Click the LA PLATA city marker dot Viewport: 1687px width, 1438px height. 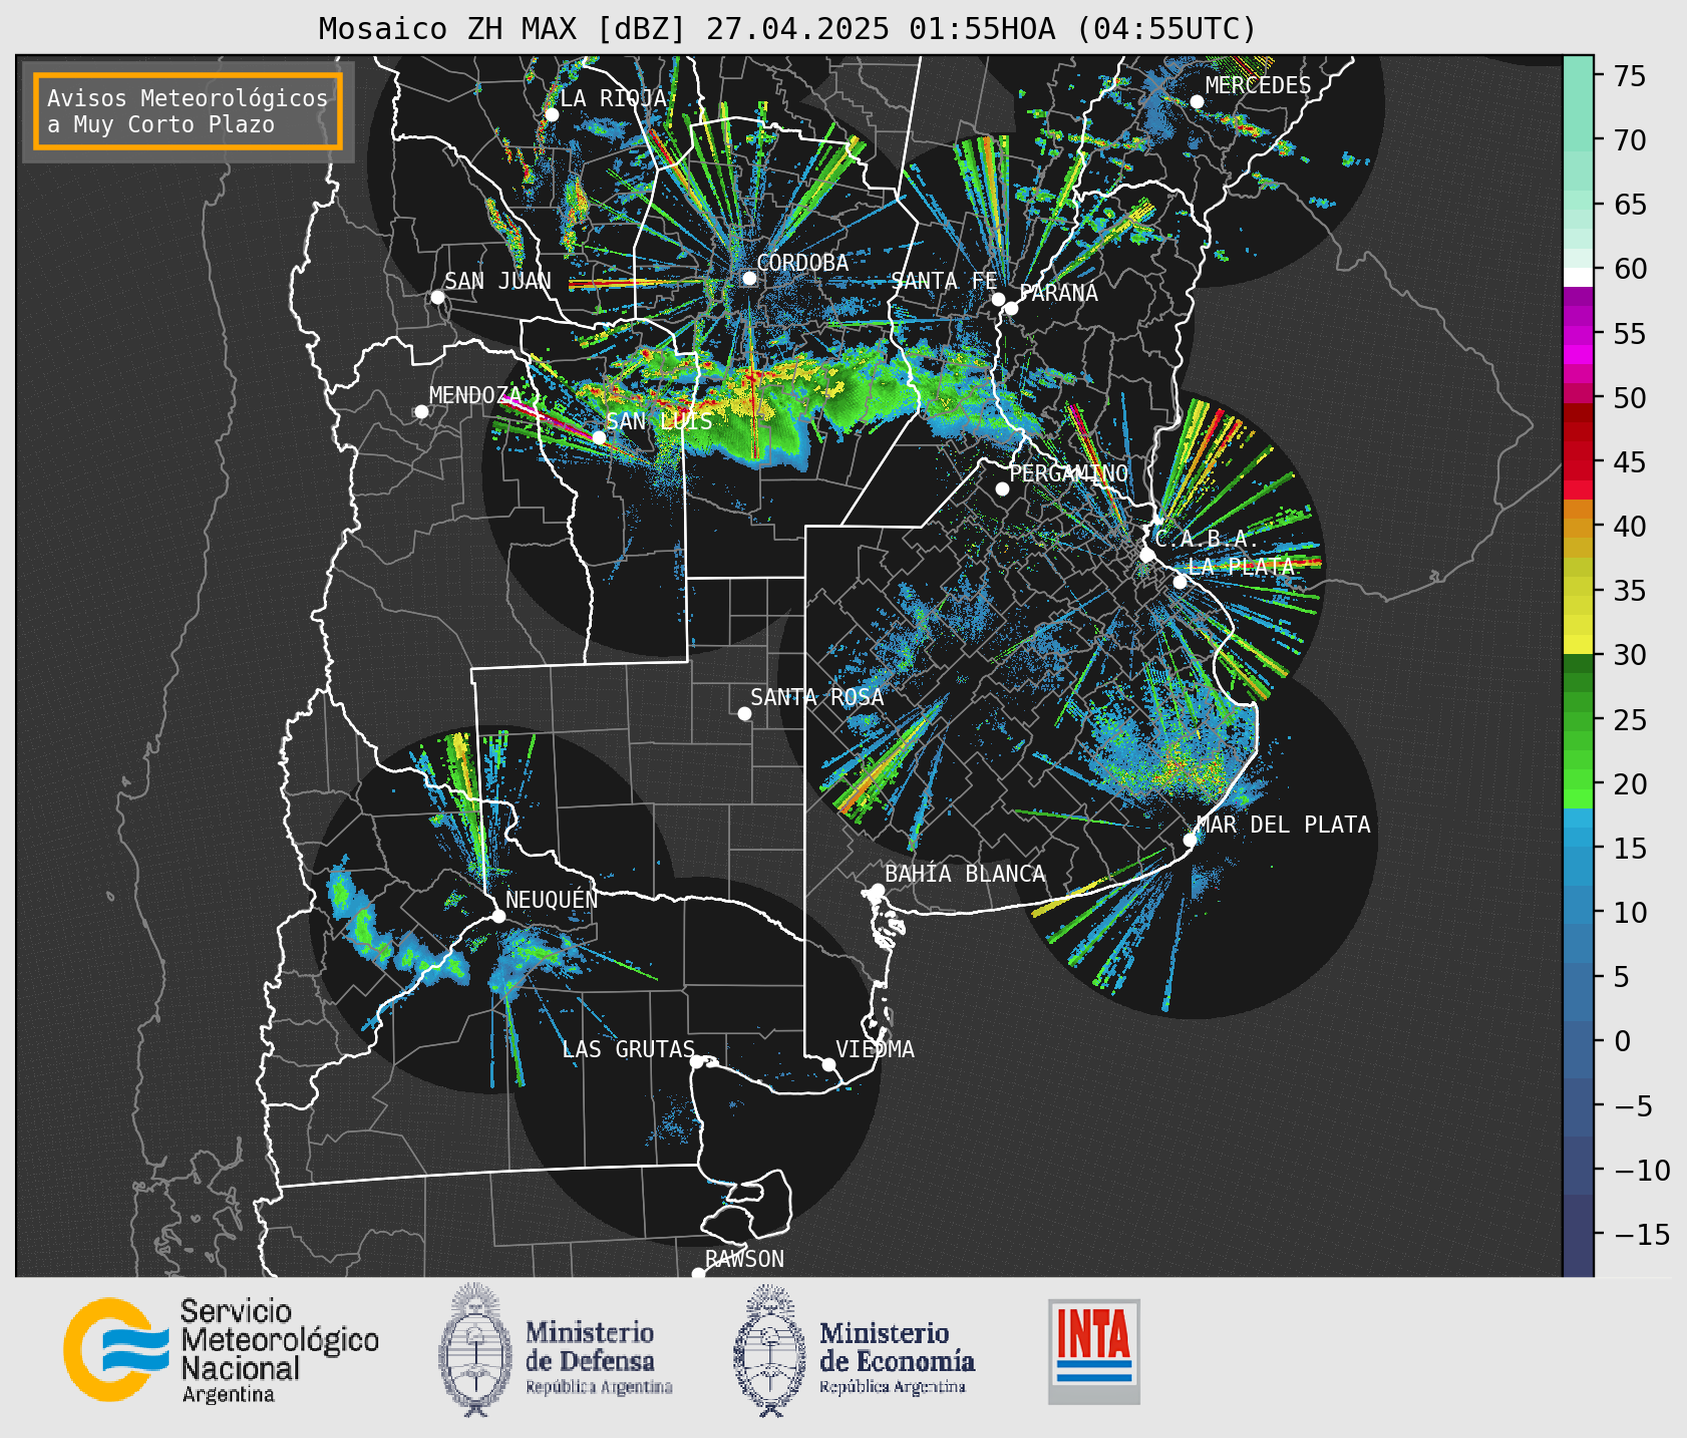(x=1180, y=582)
